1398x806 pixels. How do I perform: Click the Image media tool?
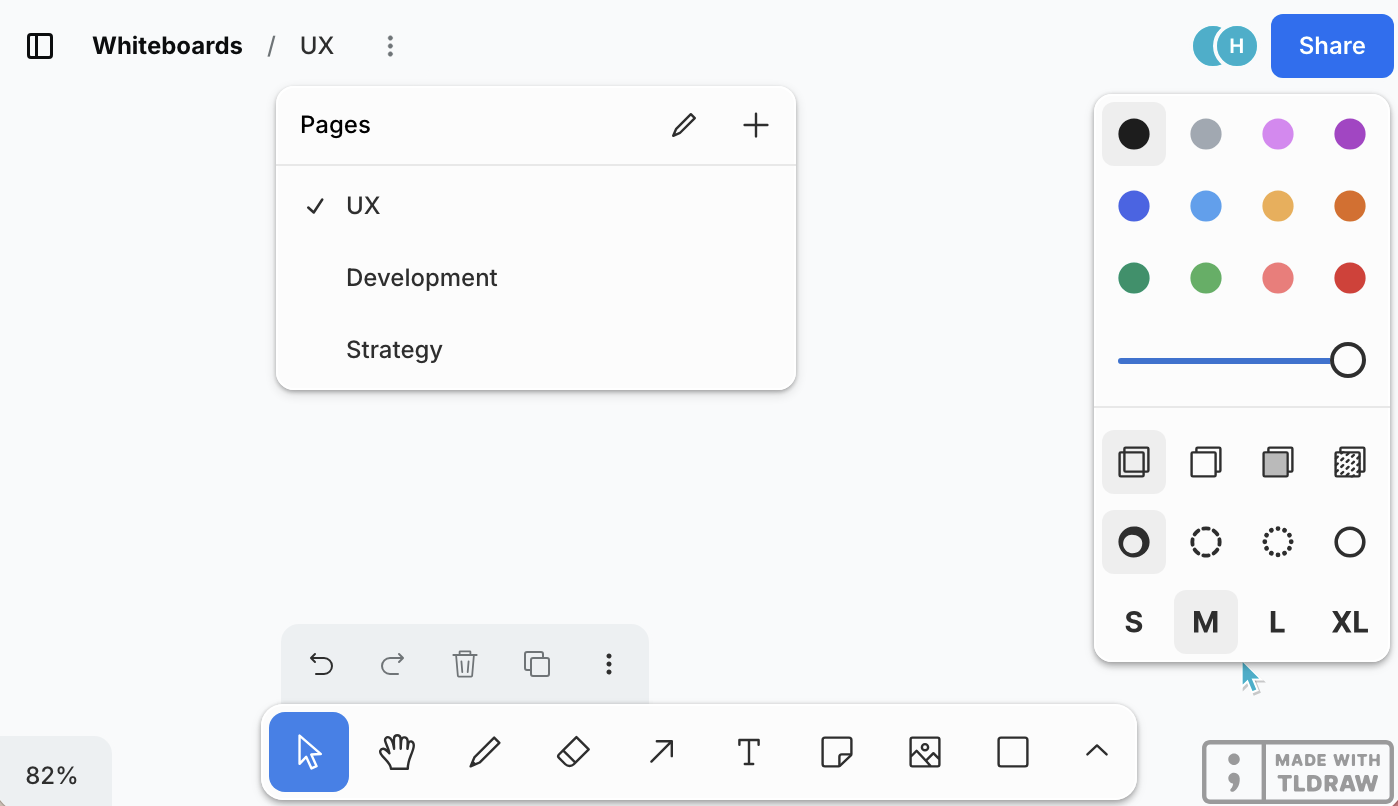(925, 752)
